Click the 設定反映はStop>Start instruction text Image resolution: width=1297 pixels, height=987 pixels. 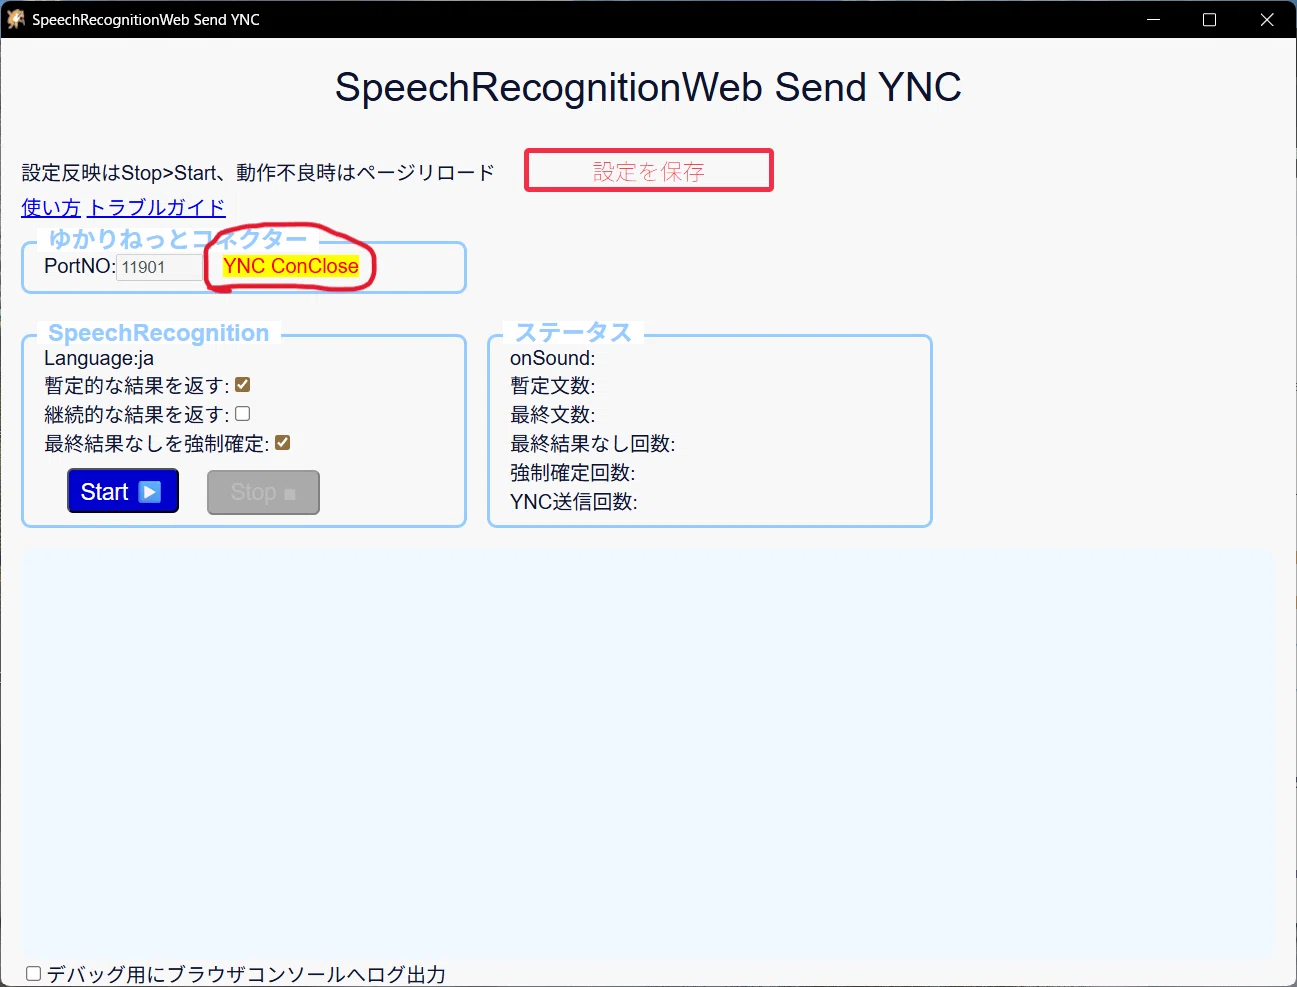point(258,173)
